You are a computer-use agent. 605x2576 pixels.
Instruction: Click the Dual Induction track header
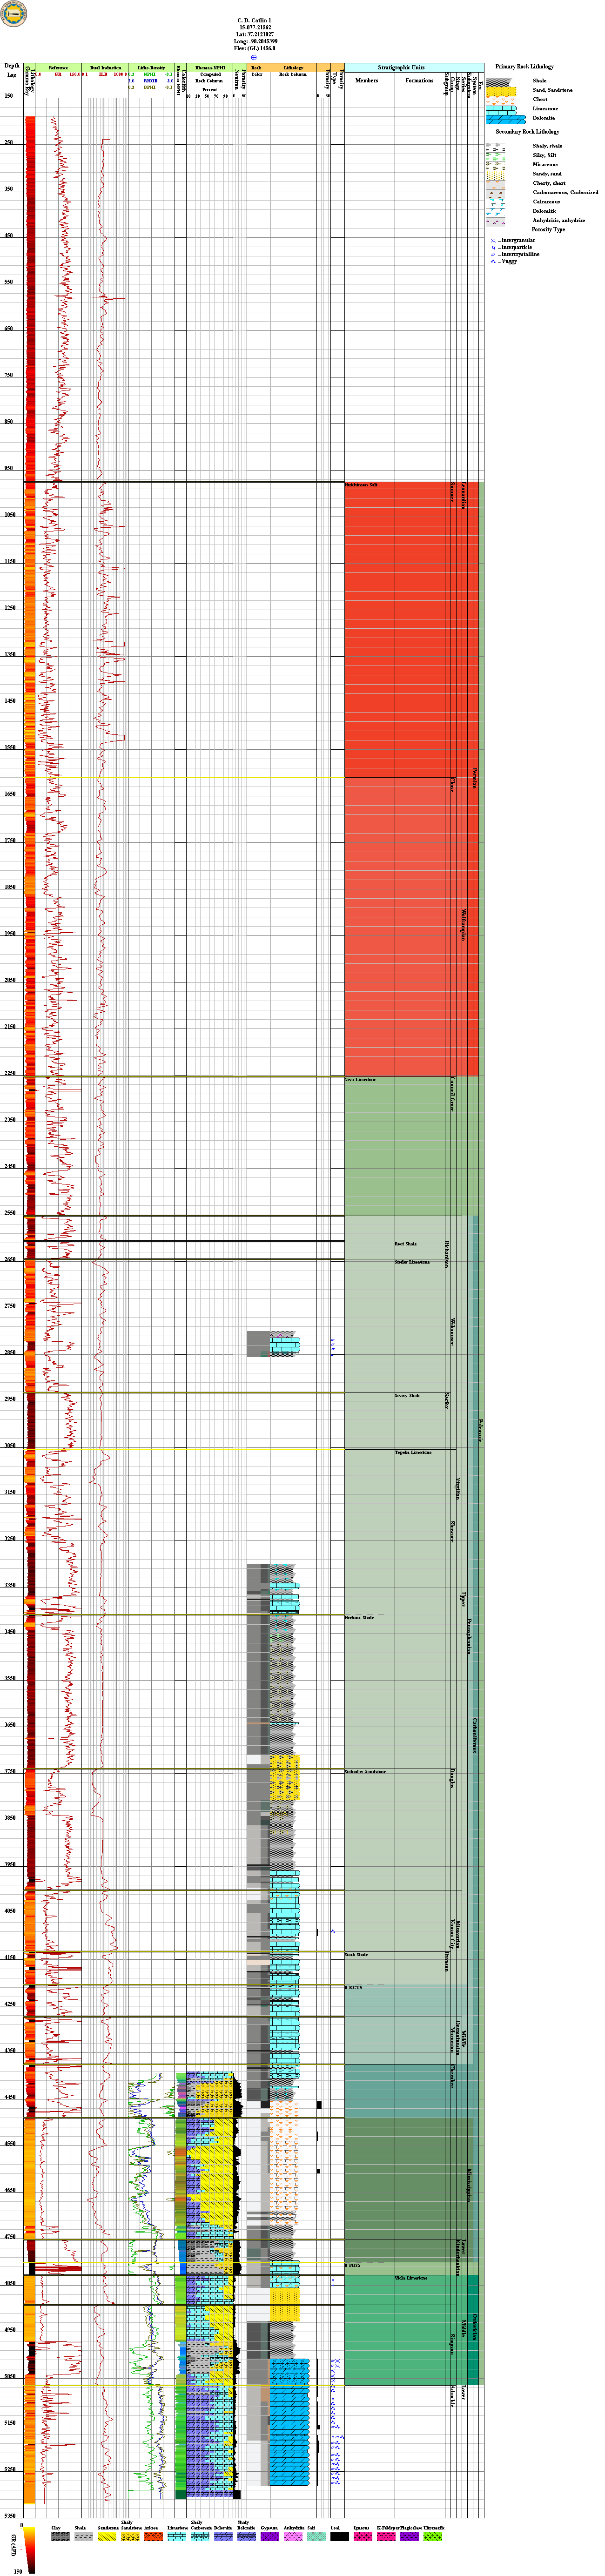(x=105, y=67)
